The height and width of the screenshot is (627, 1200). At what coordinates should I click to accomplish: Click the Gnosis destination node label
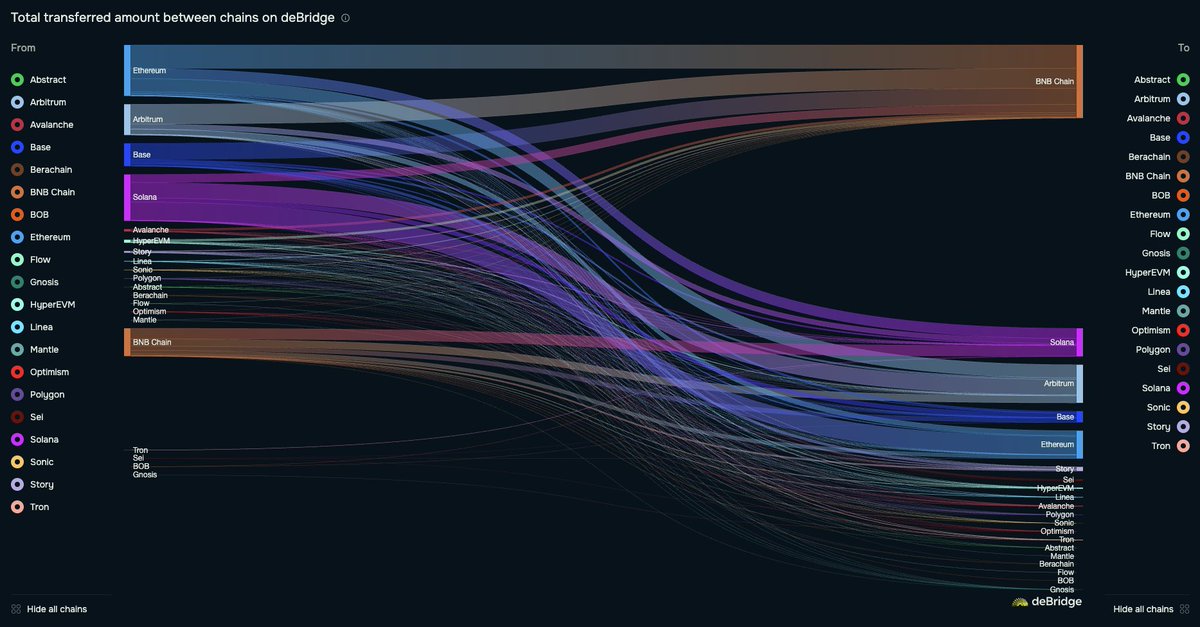point(1062,589)
